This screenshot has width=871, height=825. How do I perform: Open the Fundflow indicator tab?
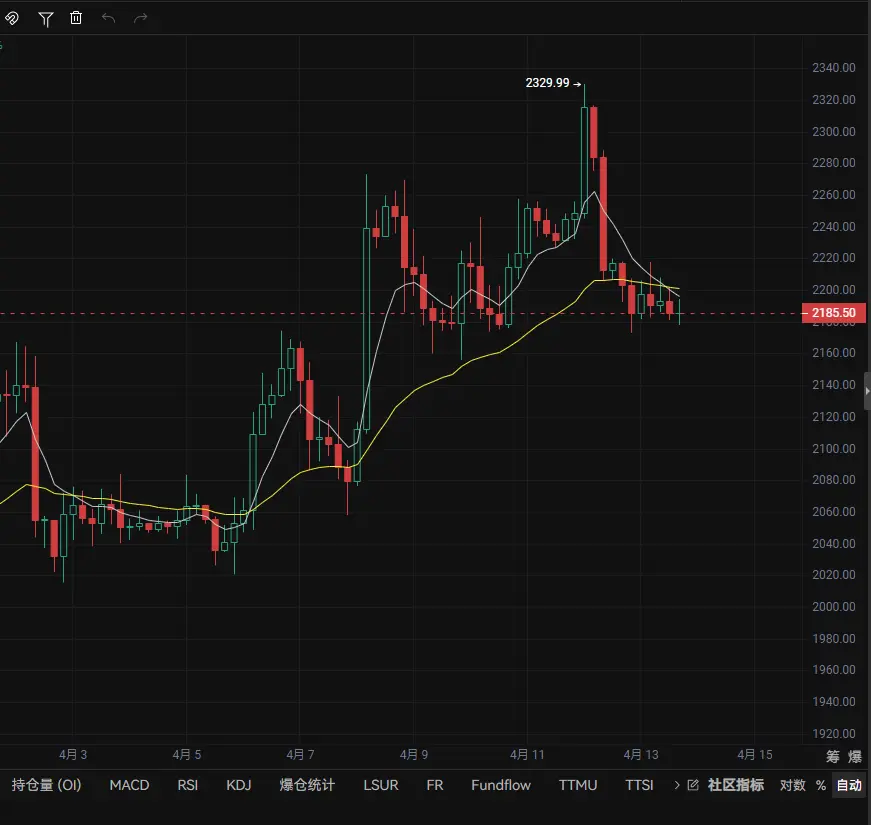point(500,784)
